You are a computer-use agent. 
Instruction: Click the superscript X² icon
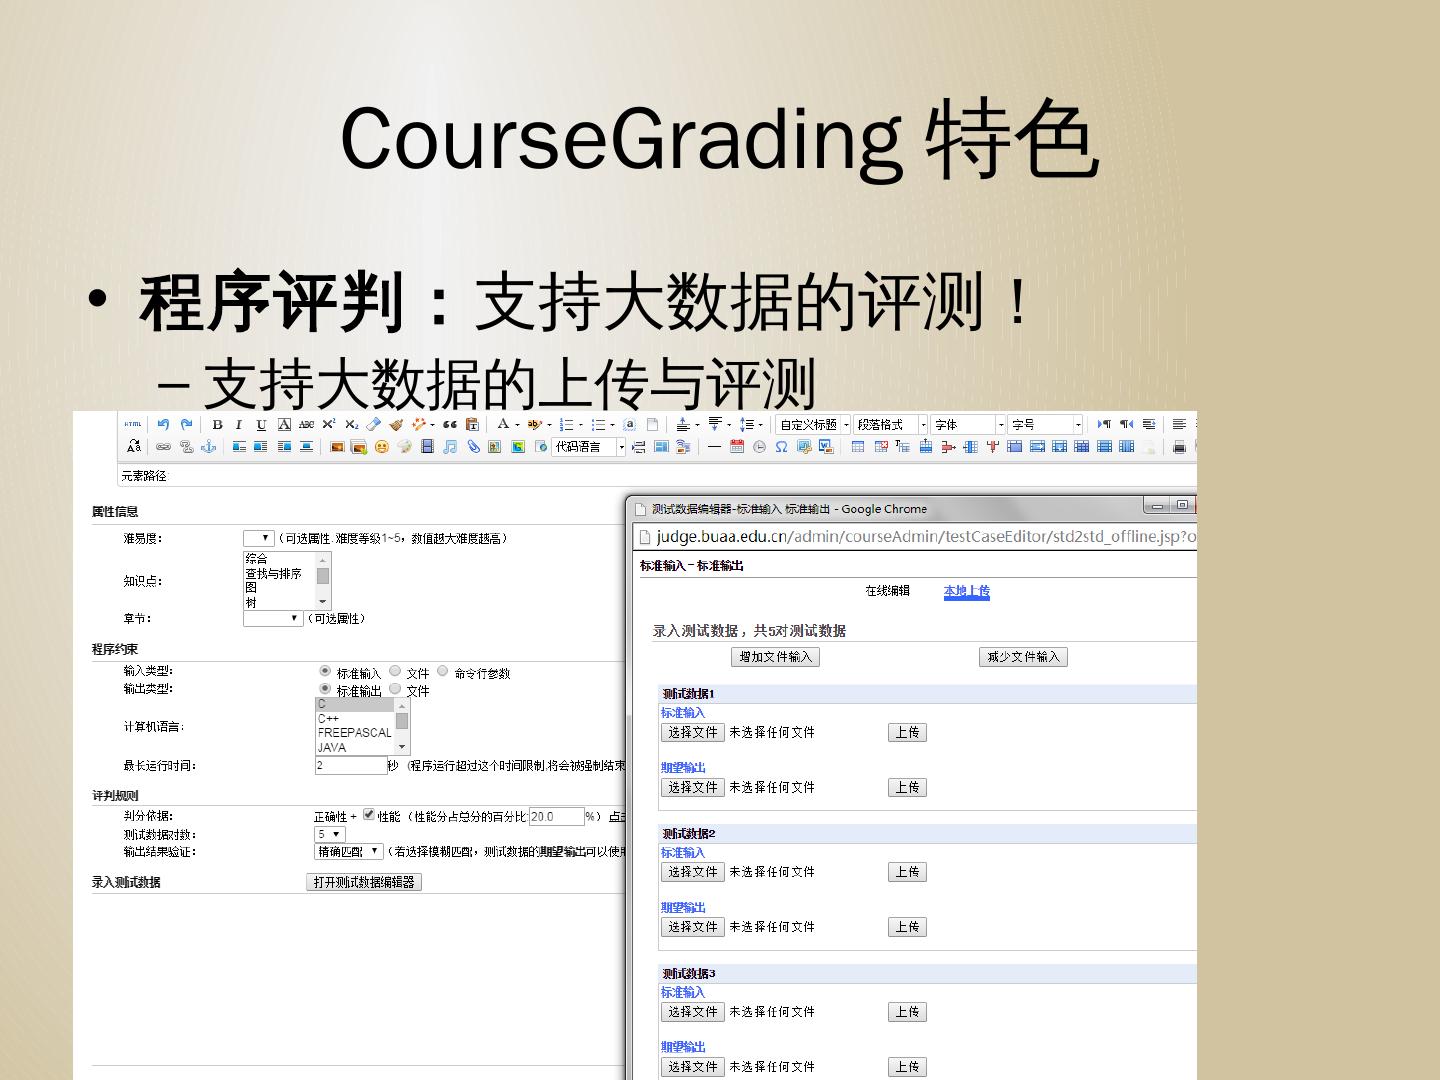point(328,425)
